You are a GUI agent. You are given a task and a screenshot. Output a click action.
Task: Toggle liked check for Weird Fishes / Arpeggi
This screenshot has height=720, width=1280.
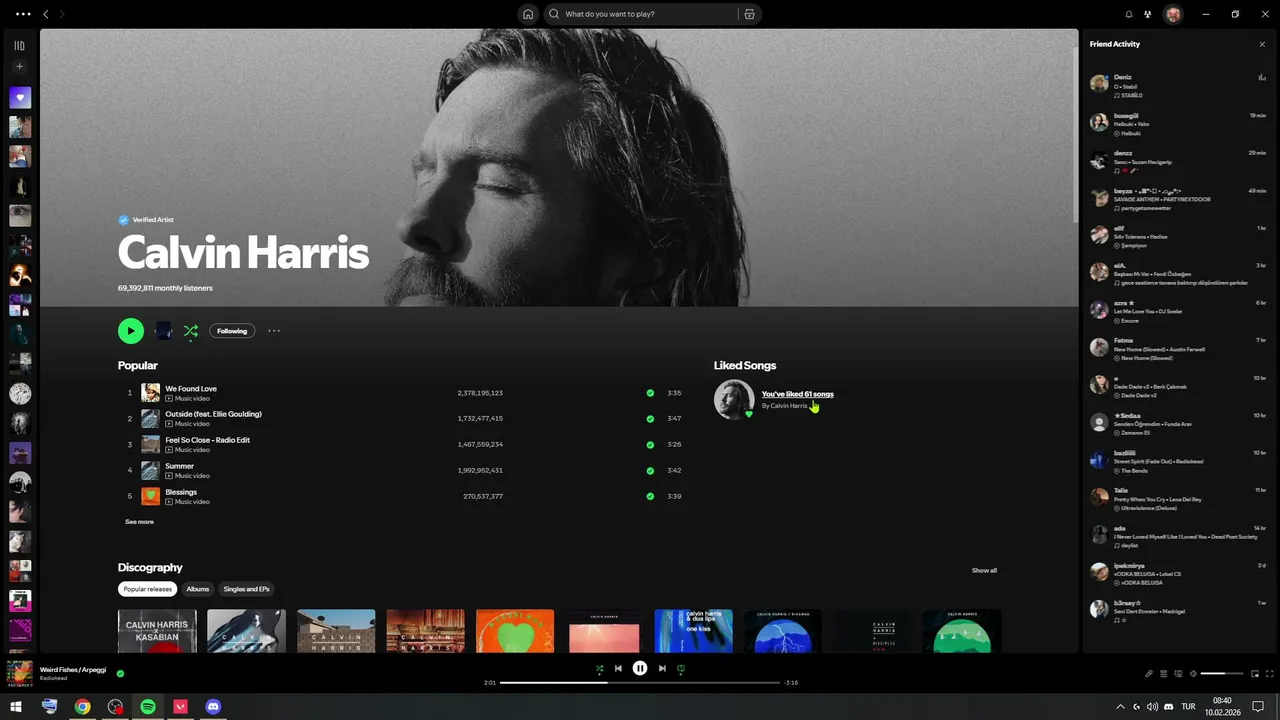click(x=120, y=673)
